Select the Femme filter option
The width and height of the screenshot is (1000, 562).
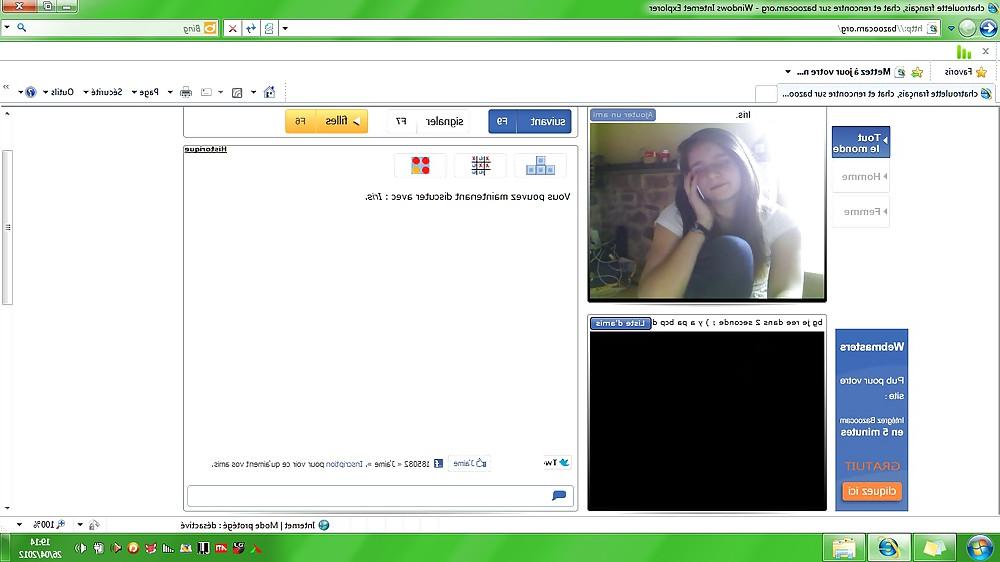[860, 212]
